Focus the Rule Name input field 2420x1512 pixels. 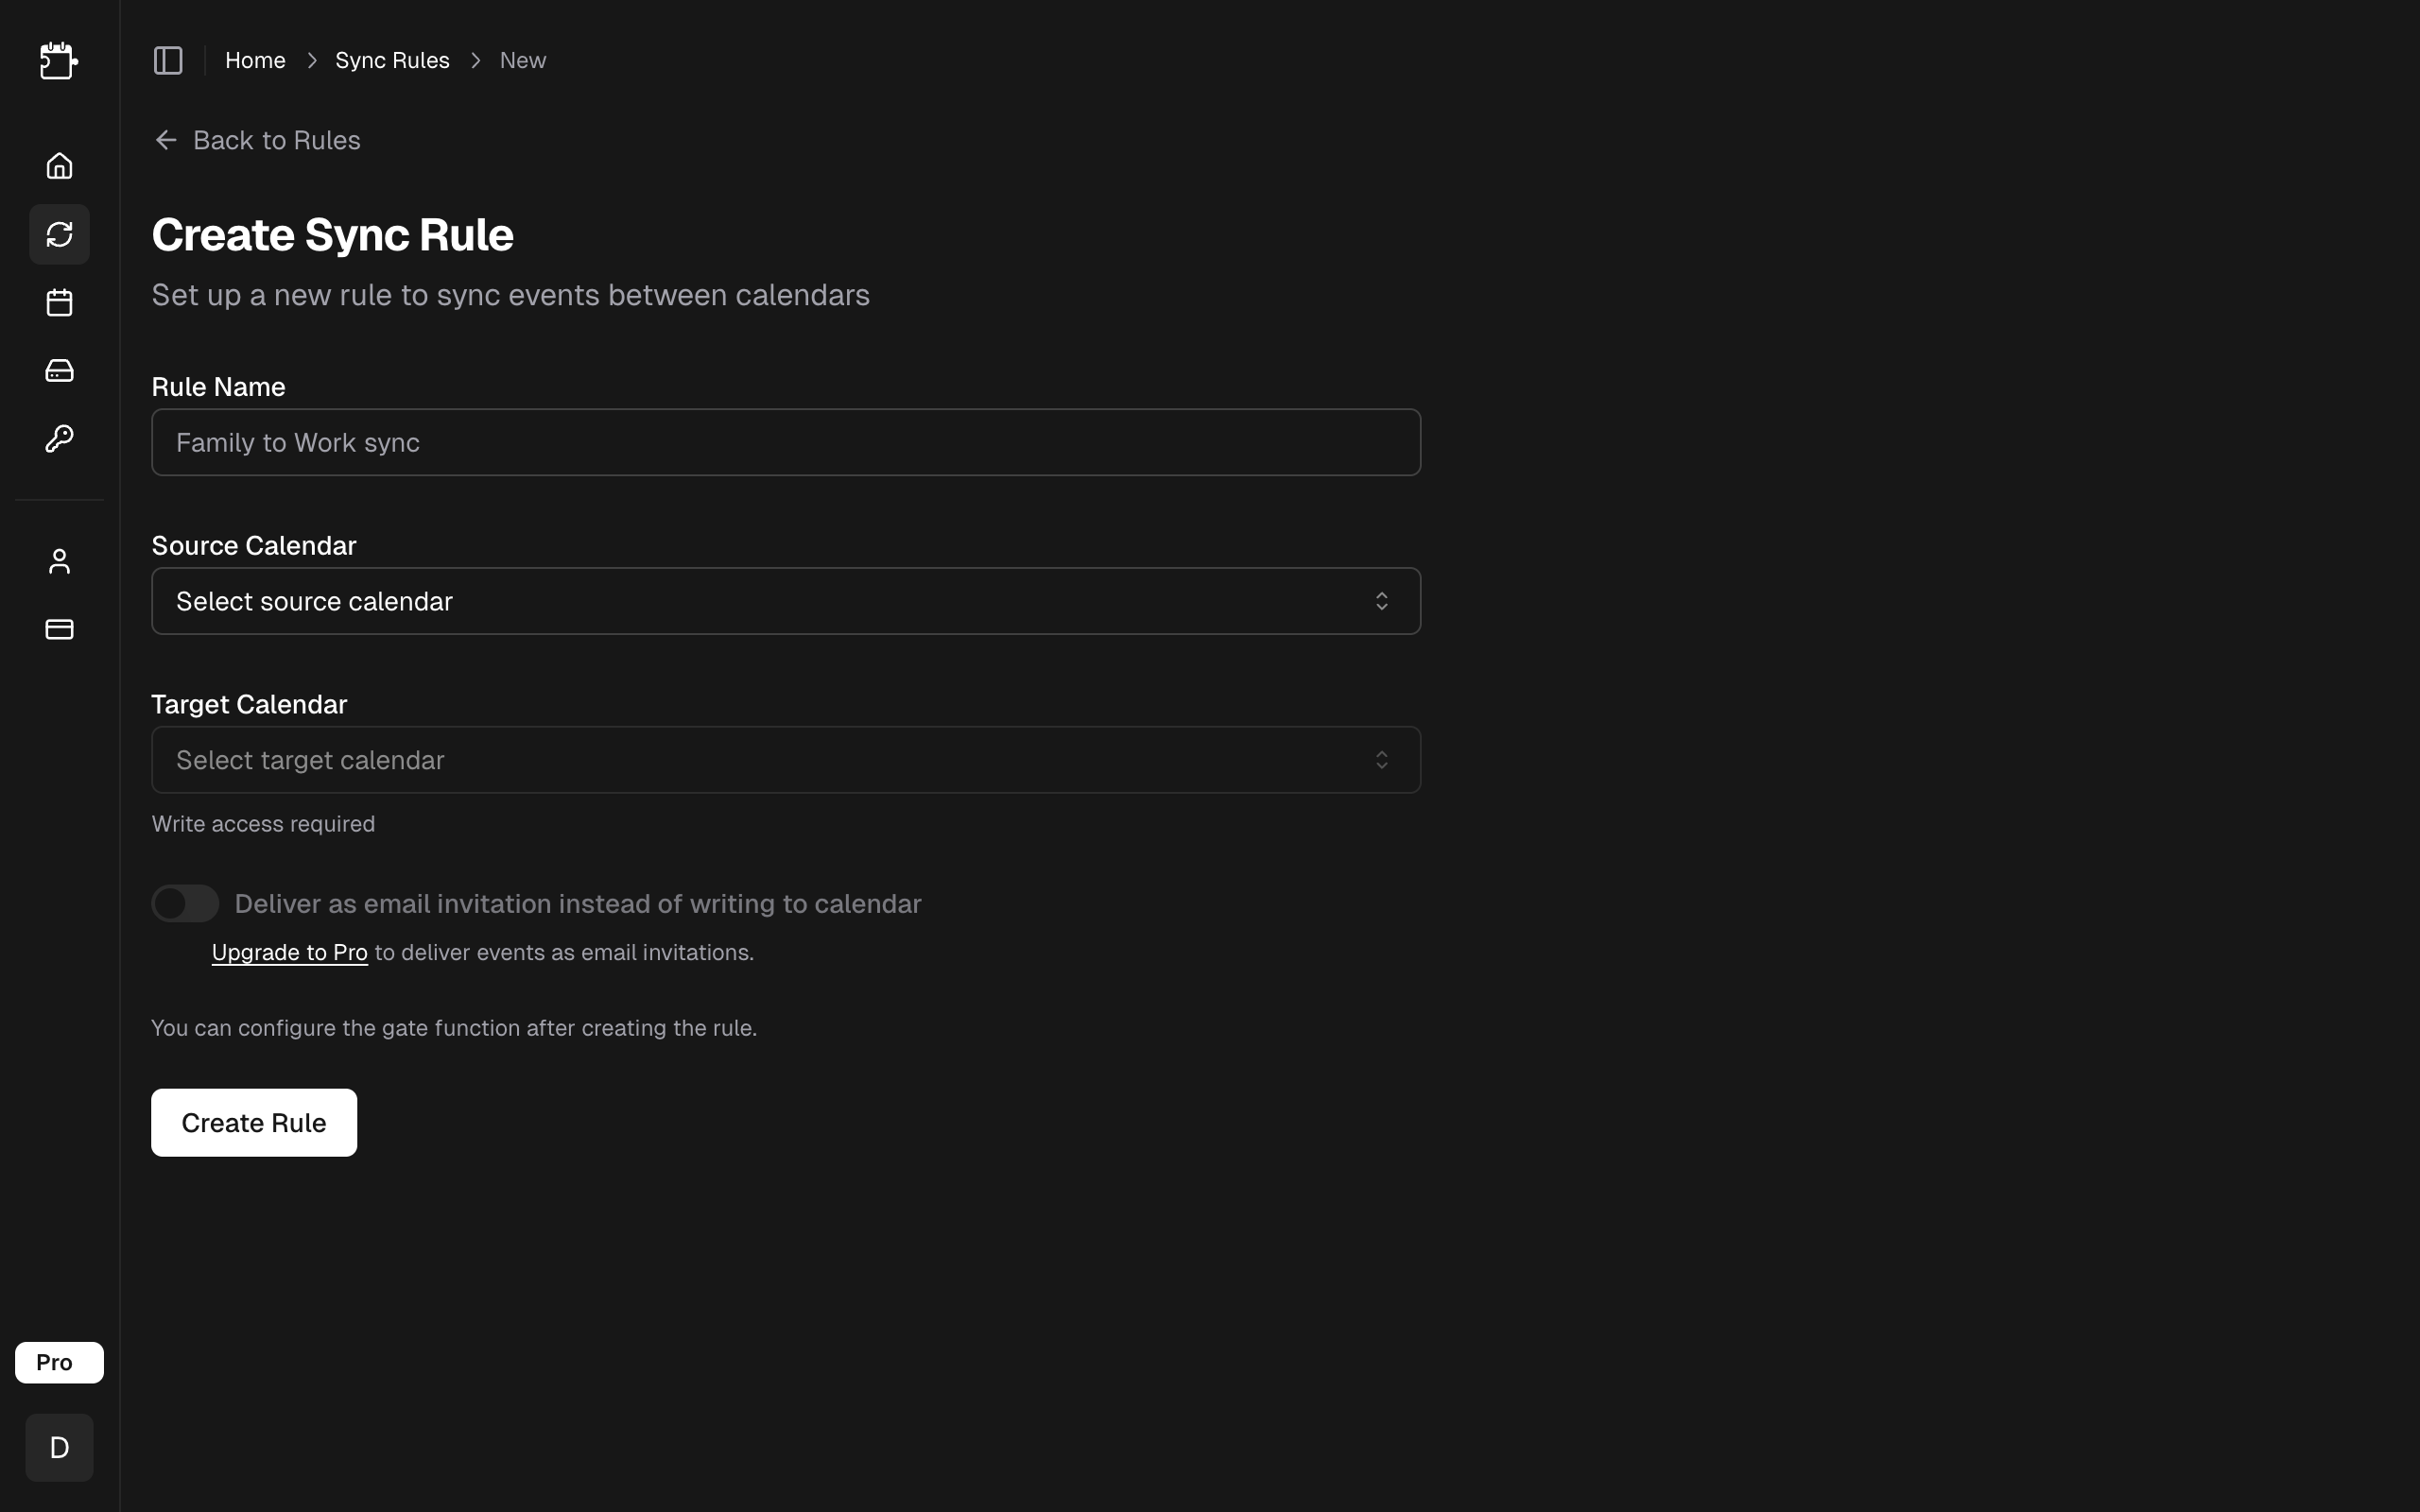(786, 442)
